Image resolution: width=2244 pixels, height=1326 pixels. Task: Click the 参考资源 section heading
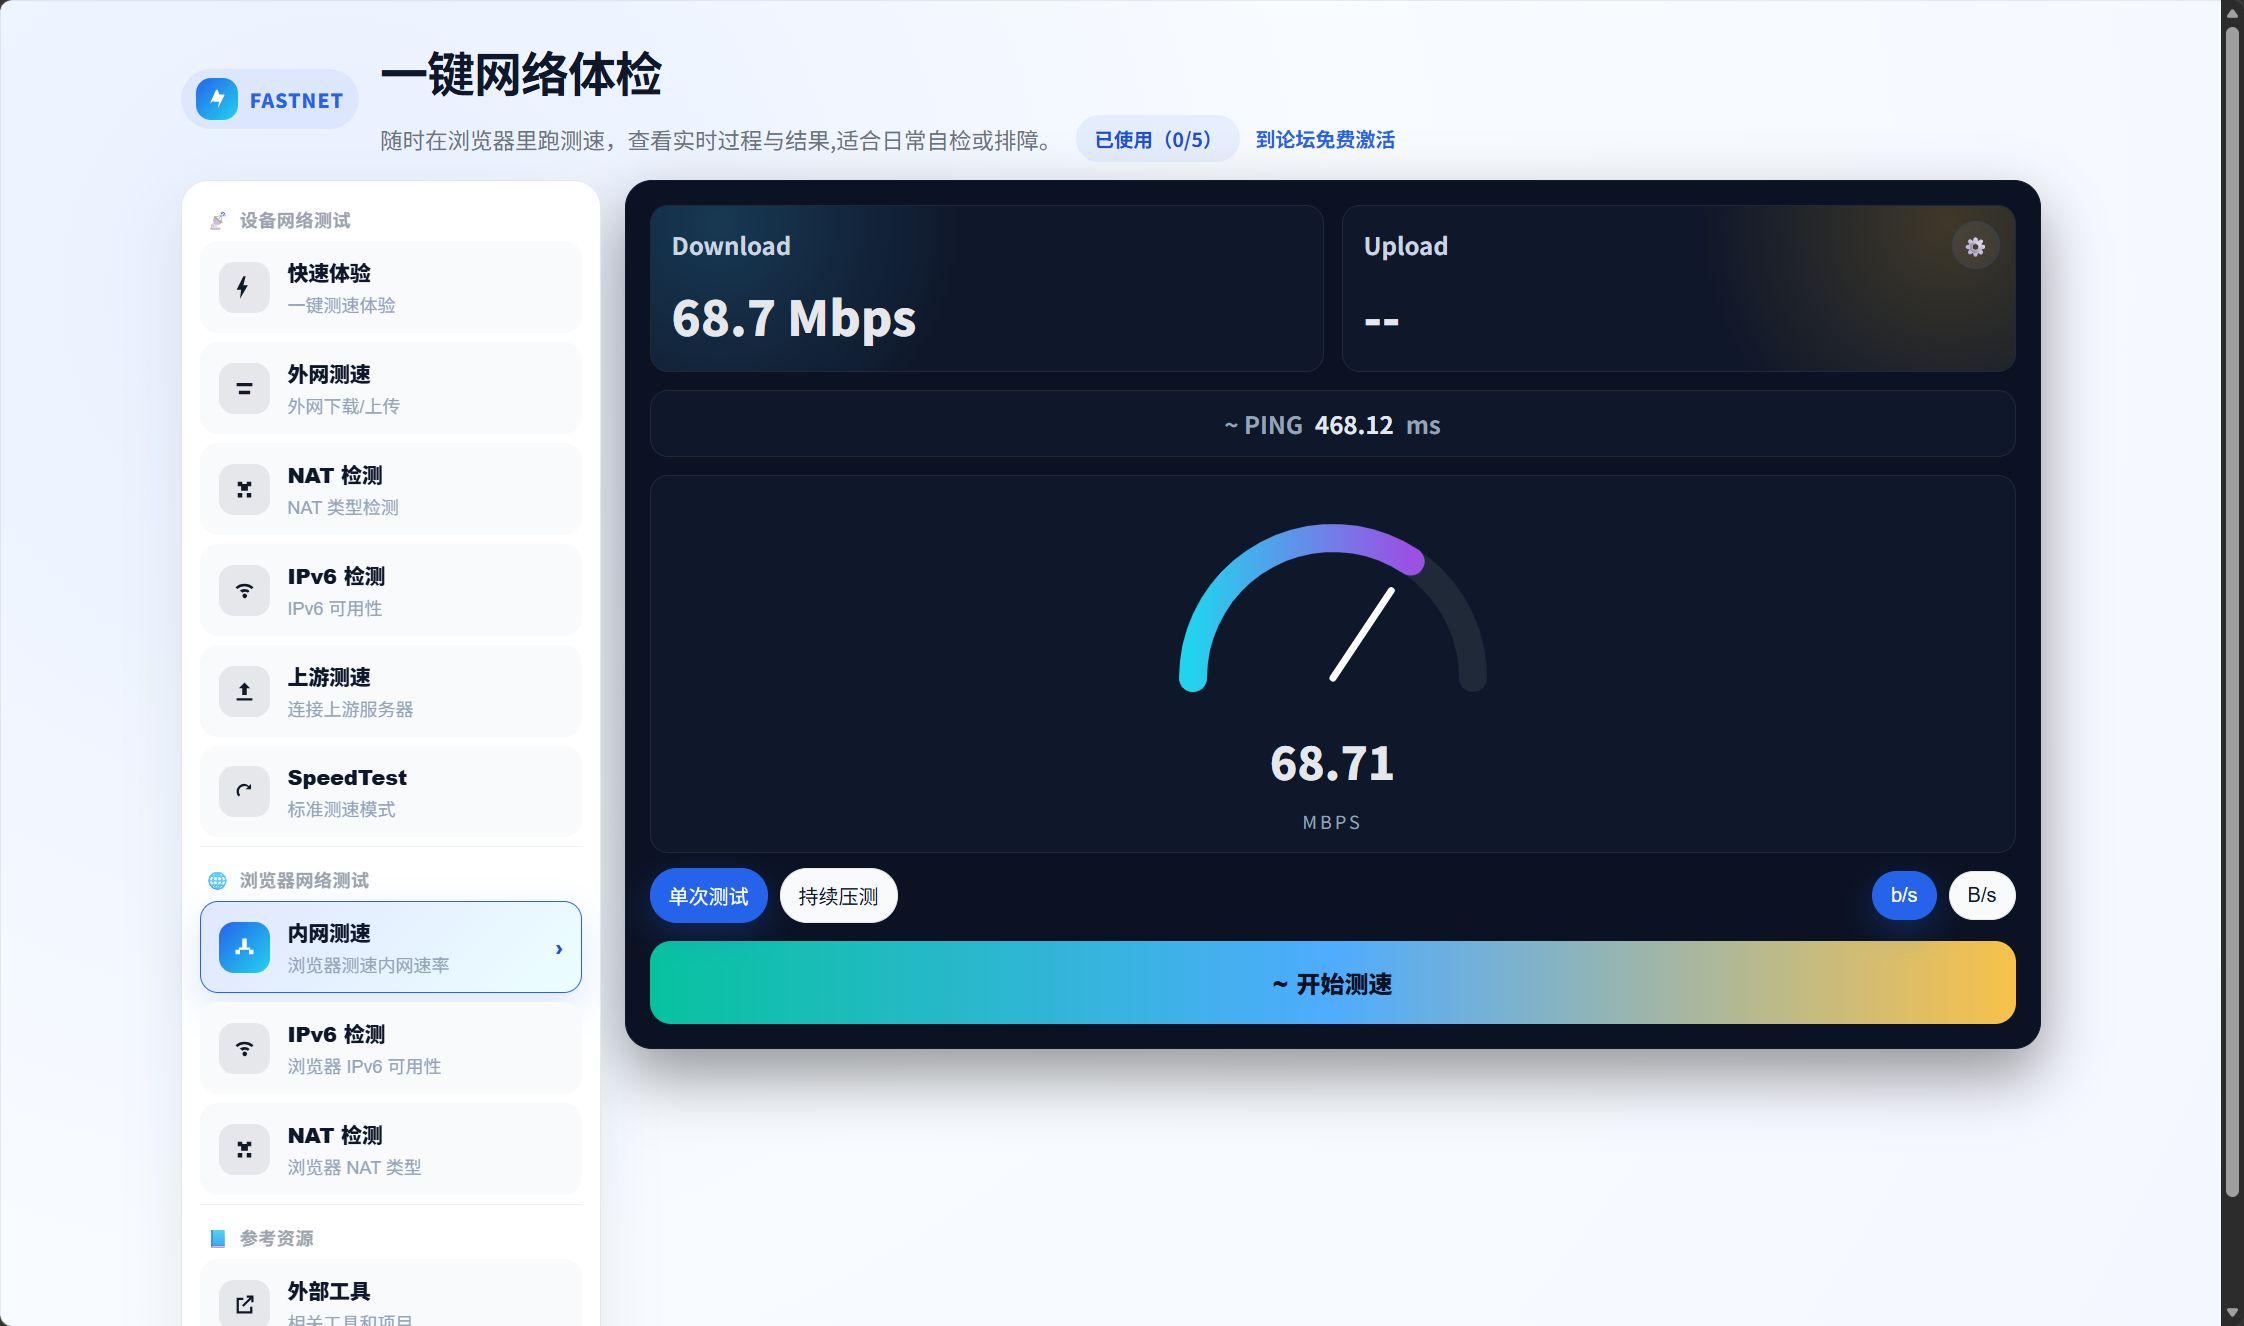(x=277, y=1239)
